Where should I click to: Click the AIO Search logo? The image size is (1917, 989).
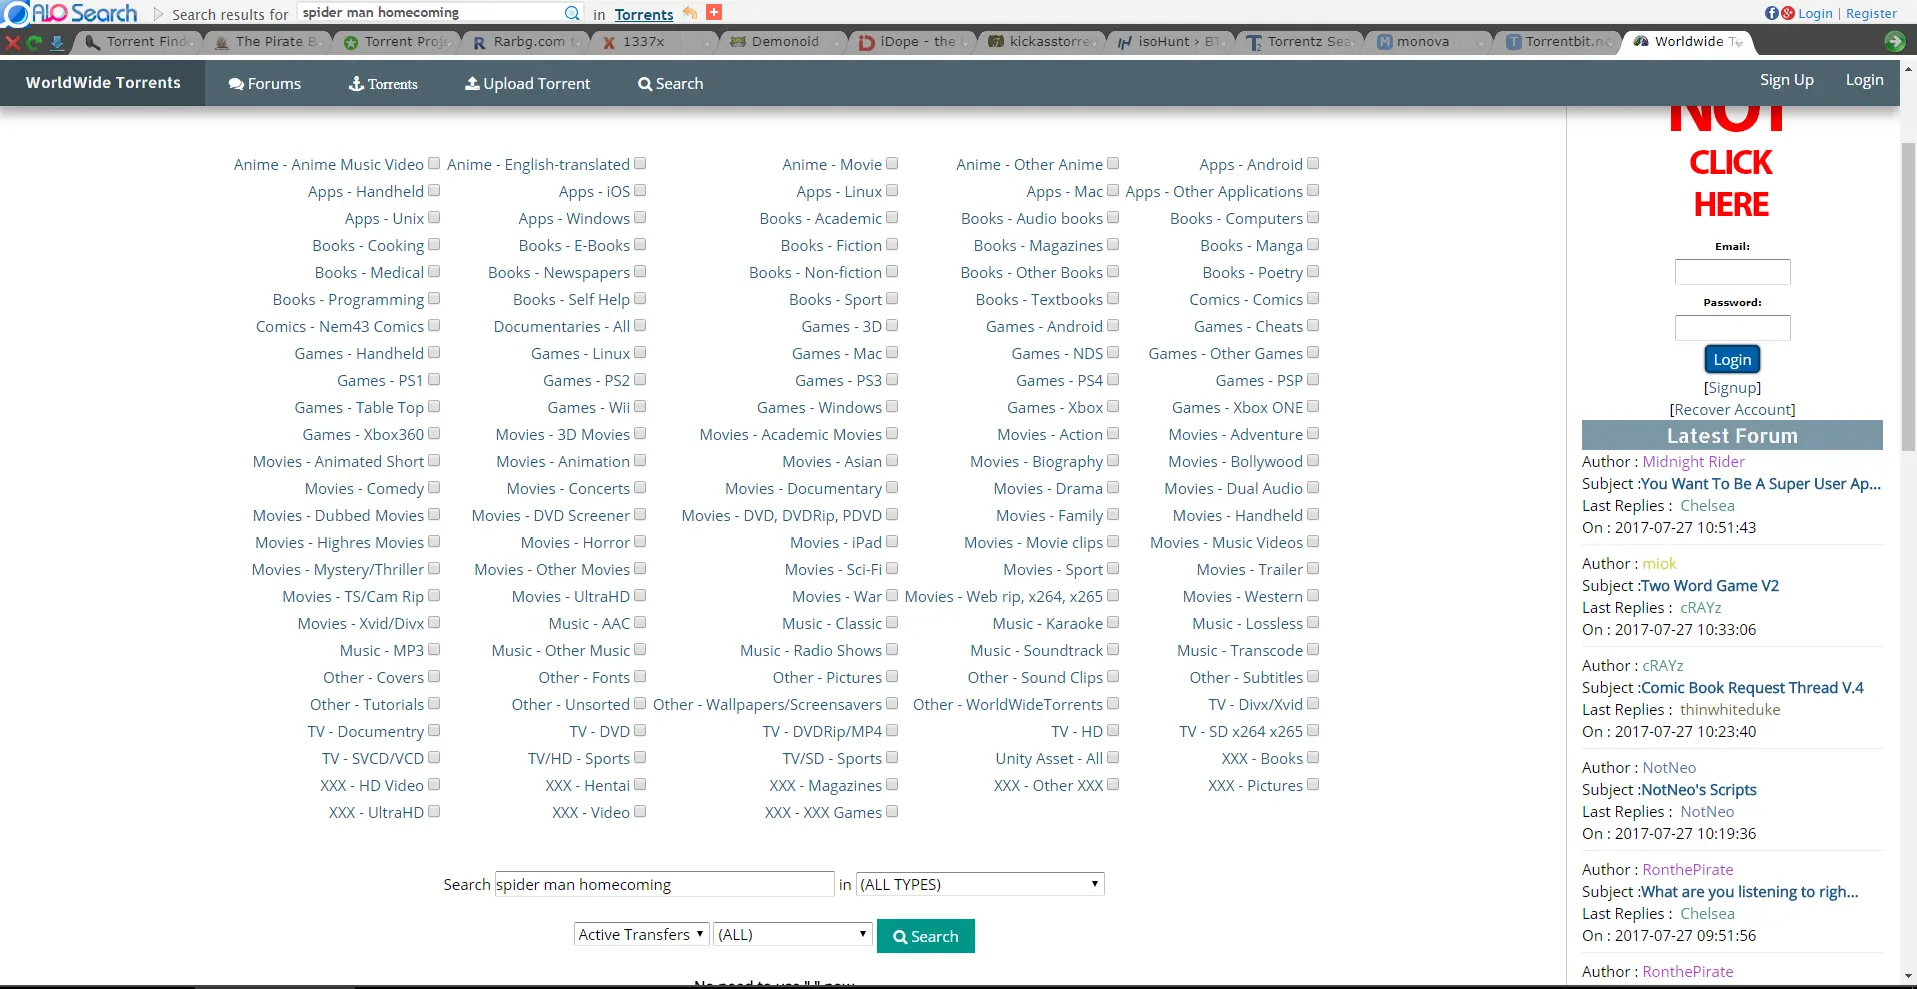click(70, 13)
